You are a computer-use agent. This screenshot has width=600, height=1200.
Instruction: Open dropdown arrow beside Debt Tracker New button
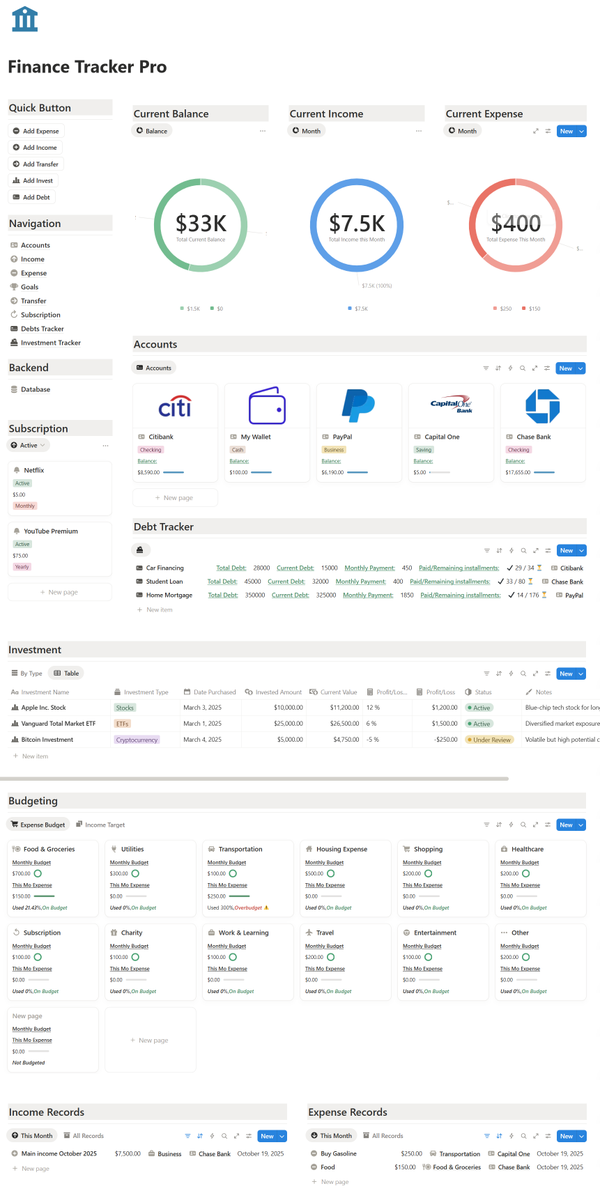pyautogui.click(x=581, y=550)
